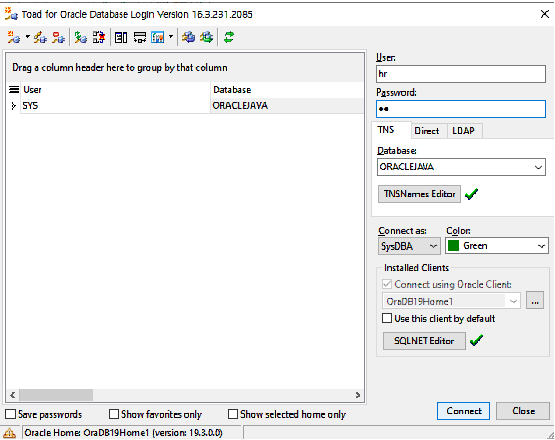
Task: Click the blue grid view toolbar icon
Action: point(158,37)
